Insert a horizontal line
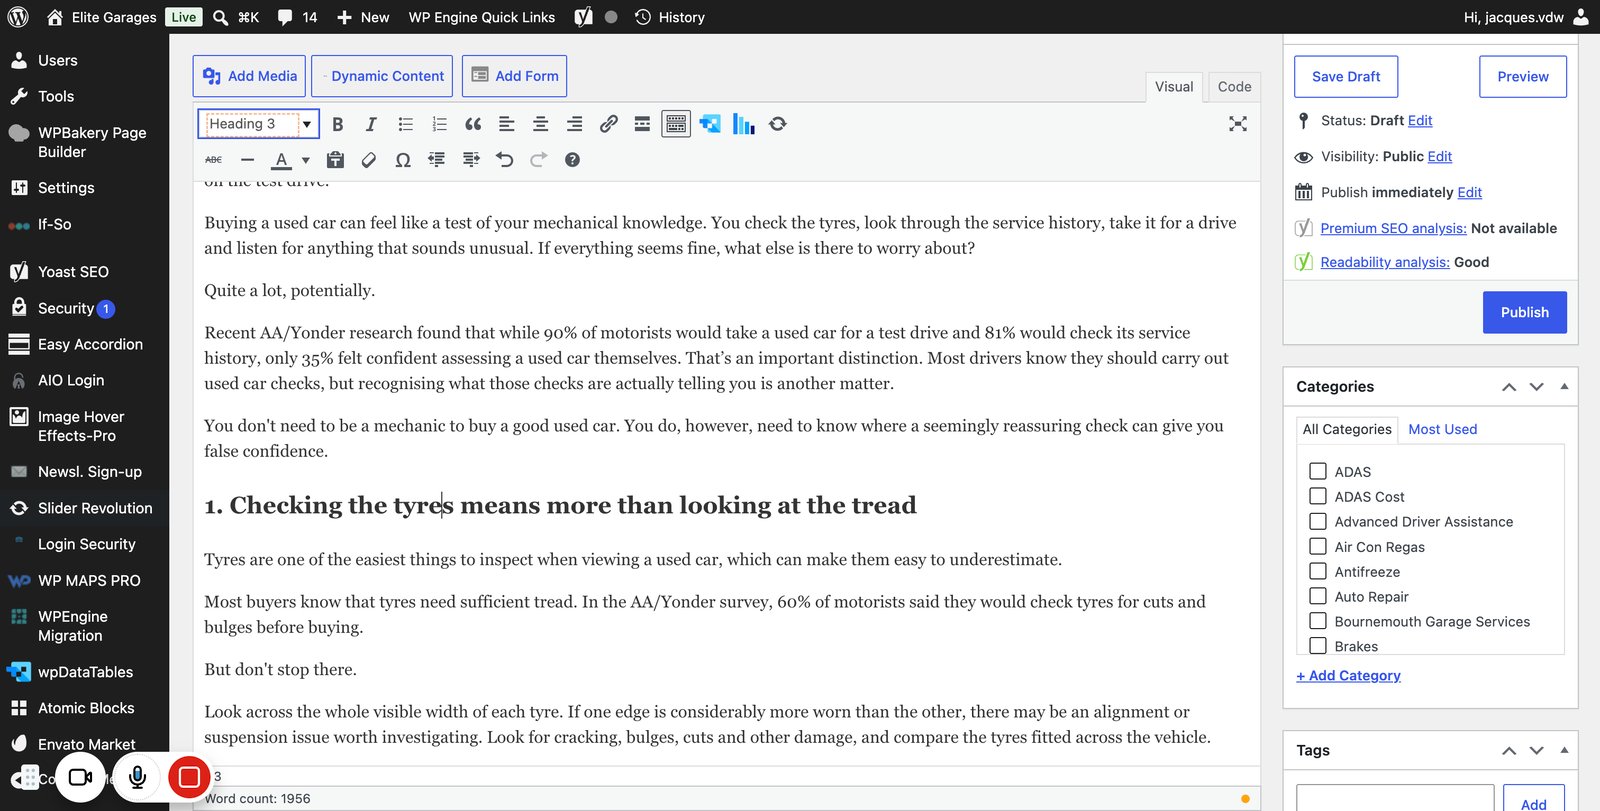Screen dimensions: 1600x811 (x=248, y=160)
